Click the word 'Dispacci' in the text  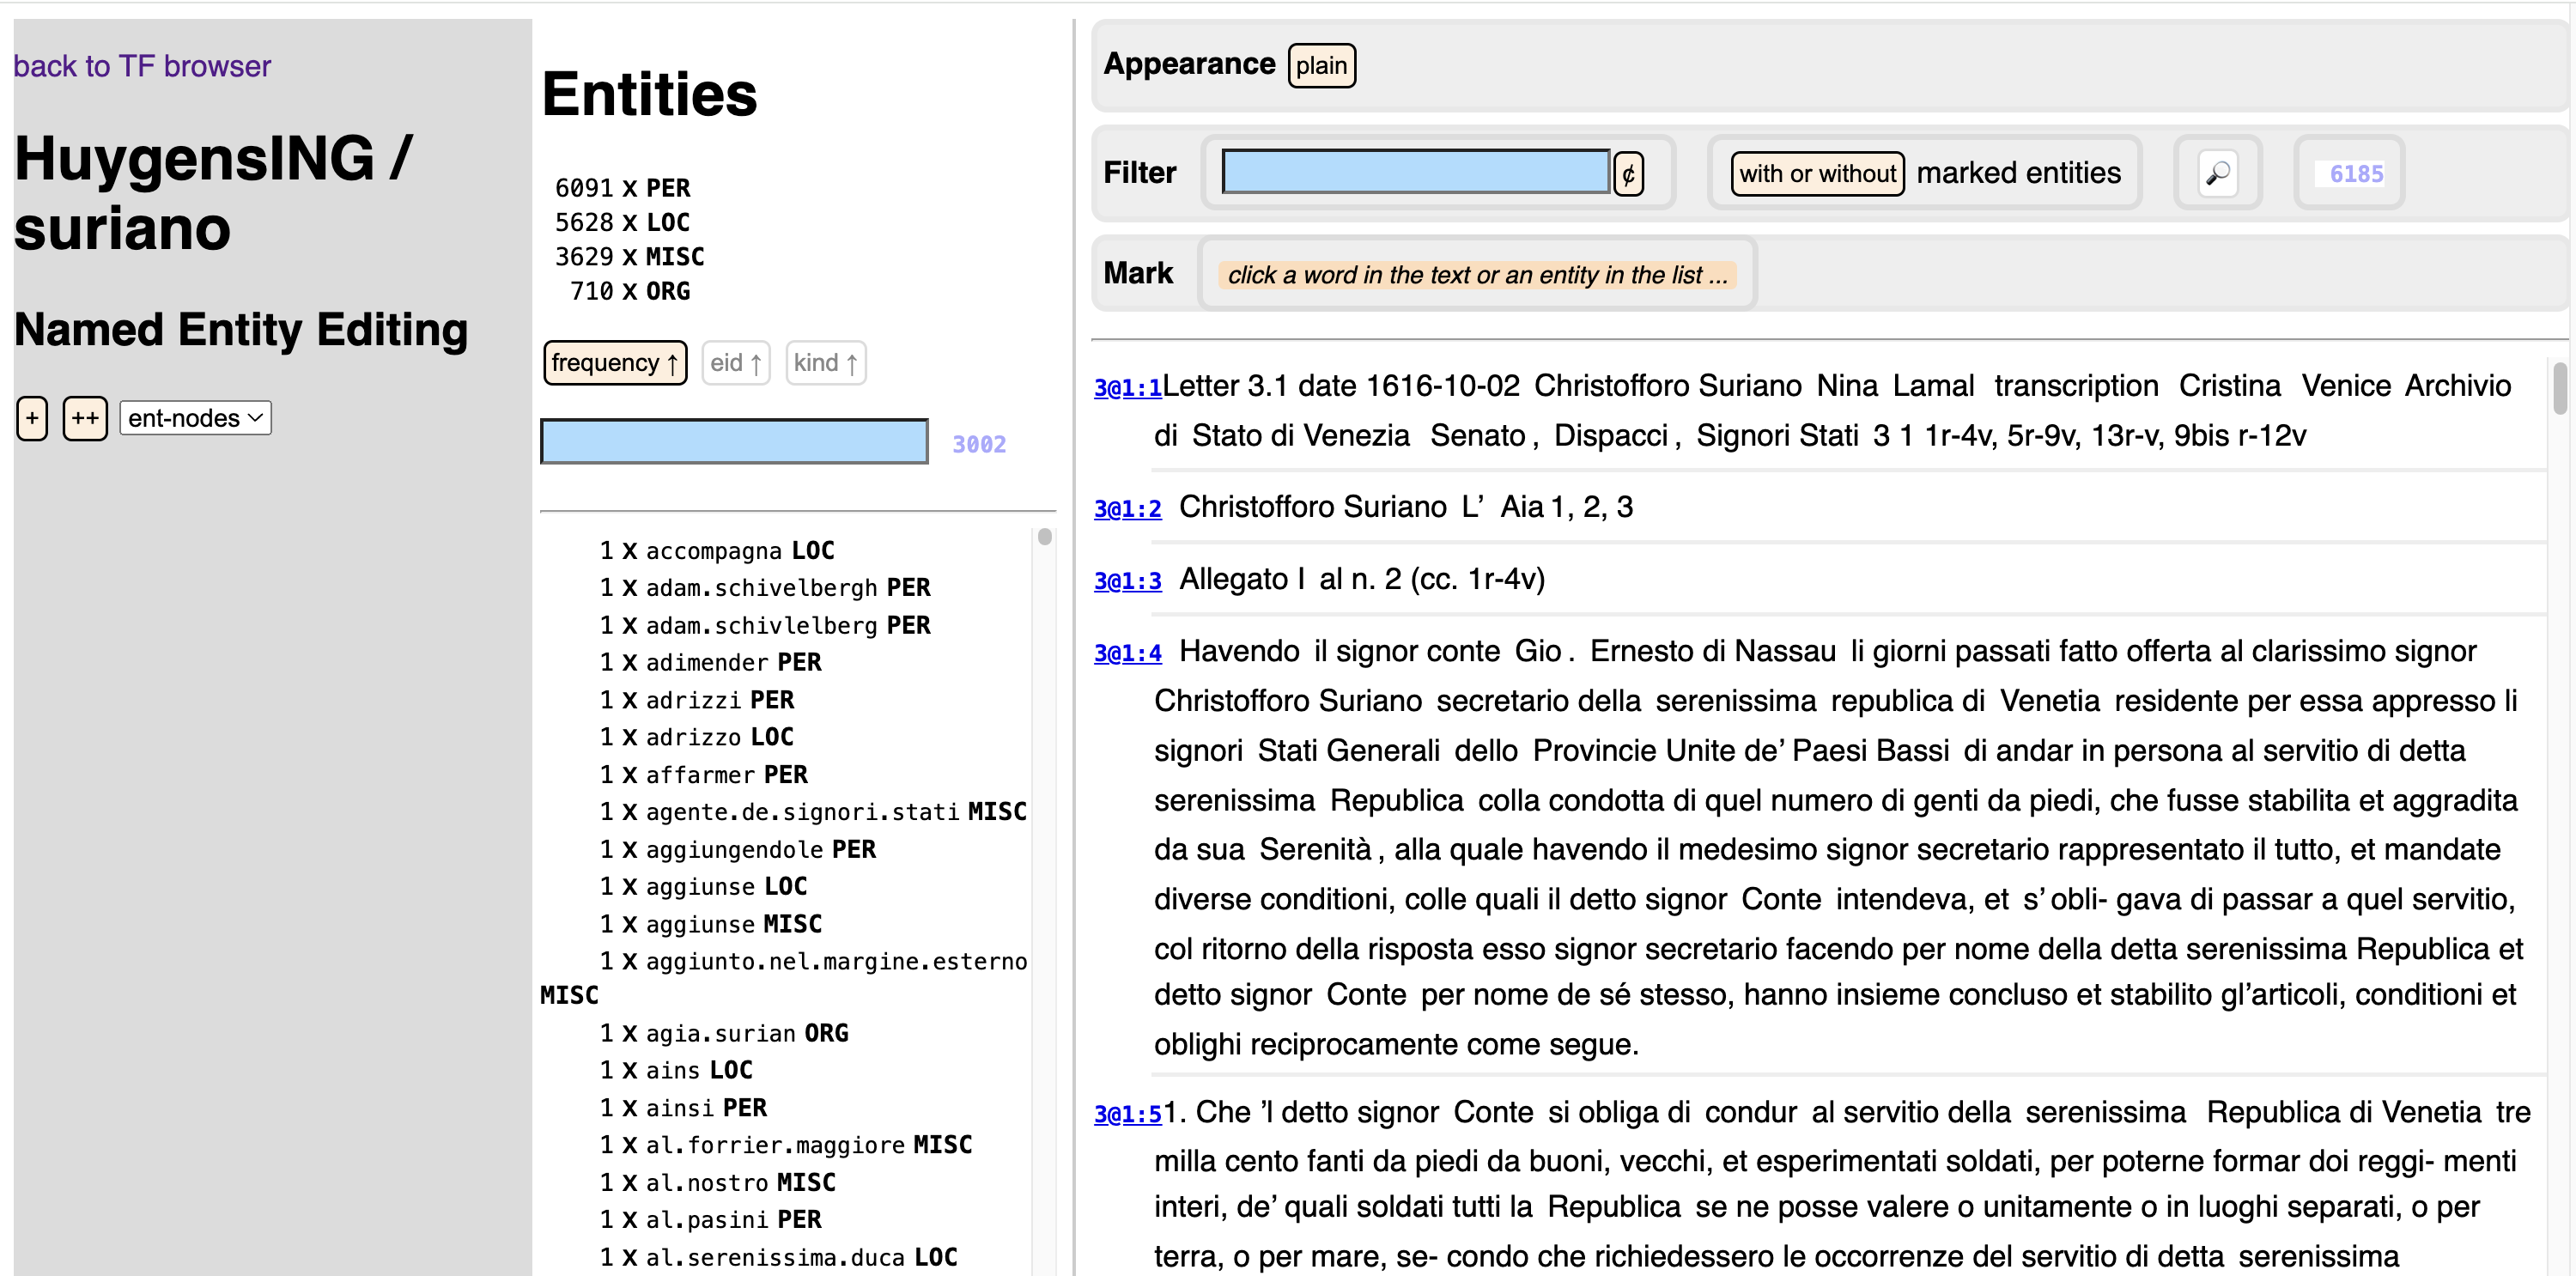click(1610, 435)
